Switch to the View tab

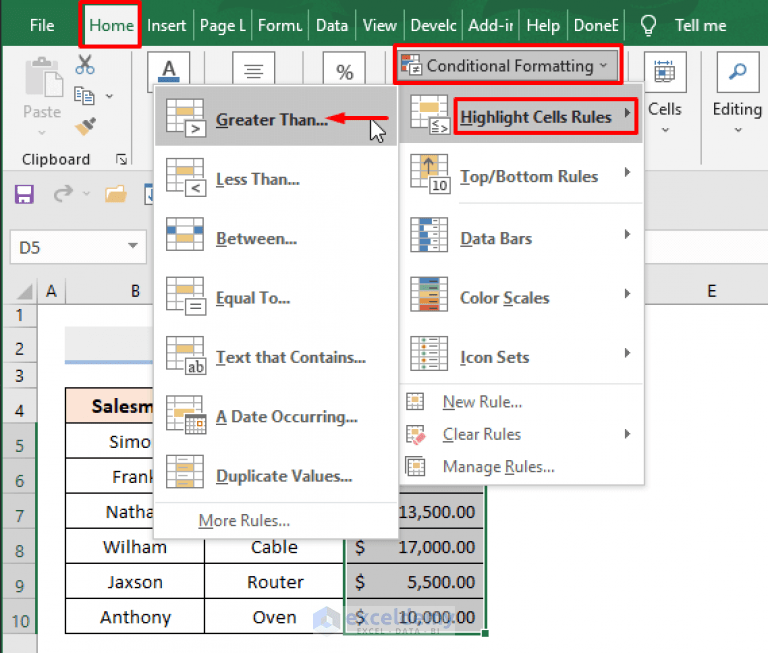click(379, 25)
